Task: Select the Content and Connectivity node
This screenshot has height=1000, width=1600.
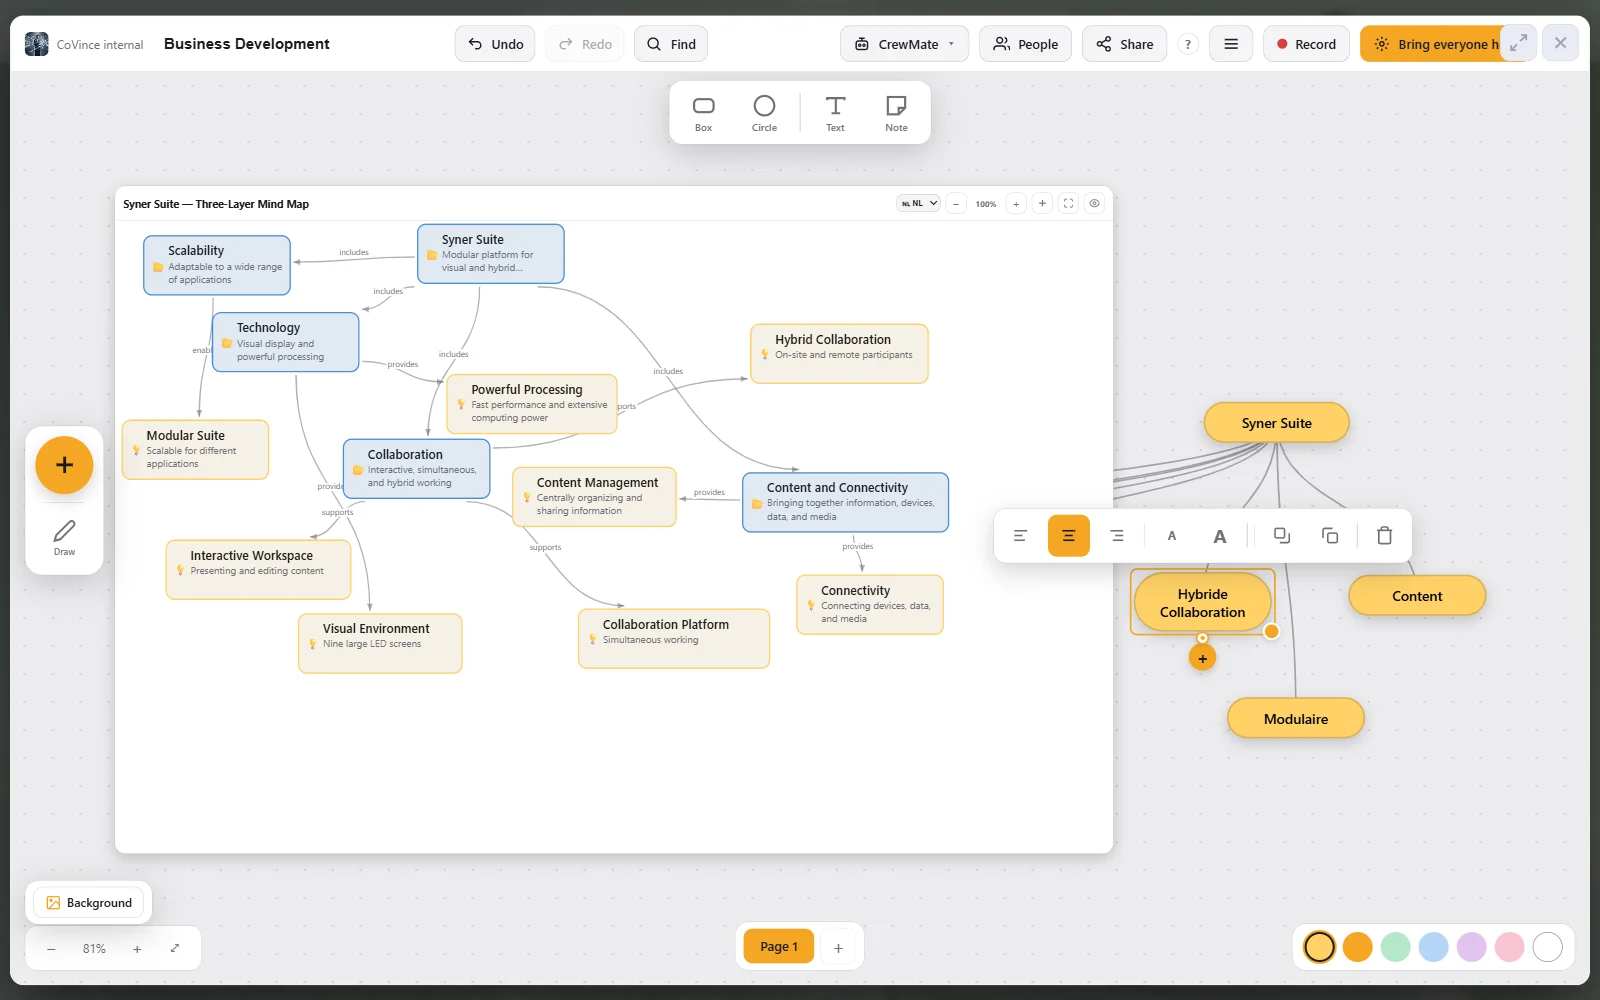Action: pyautogui.click(x=845, y=502)
